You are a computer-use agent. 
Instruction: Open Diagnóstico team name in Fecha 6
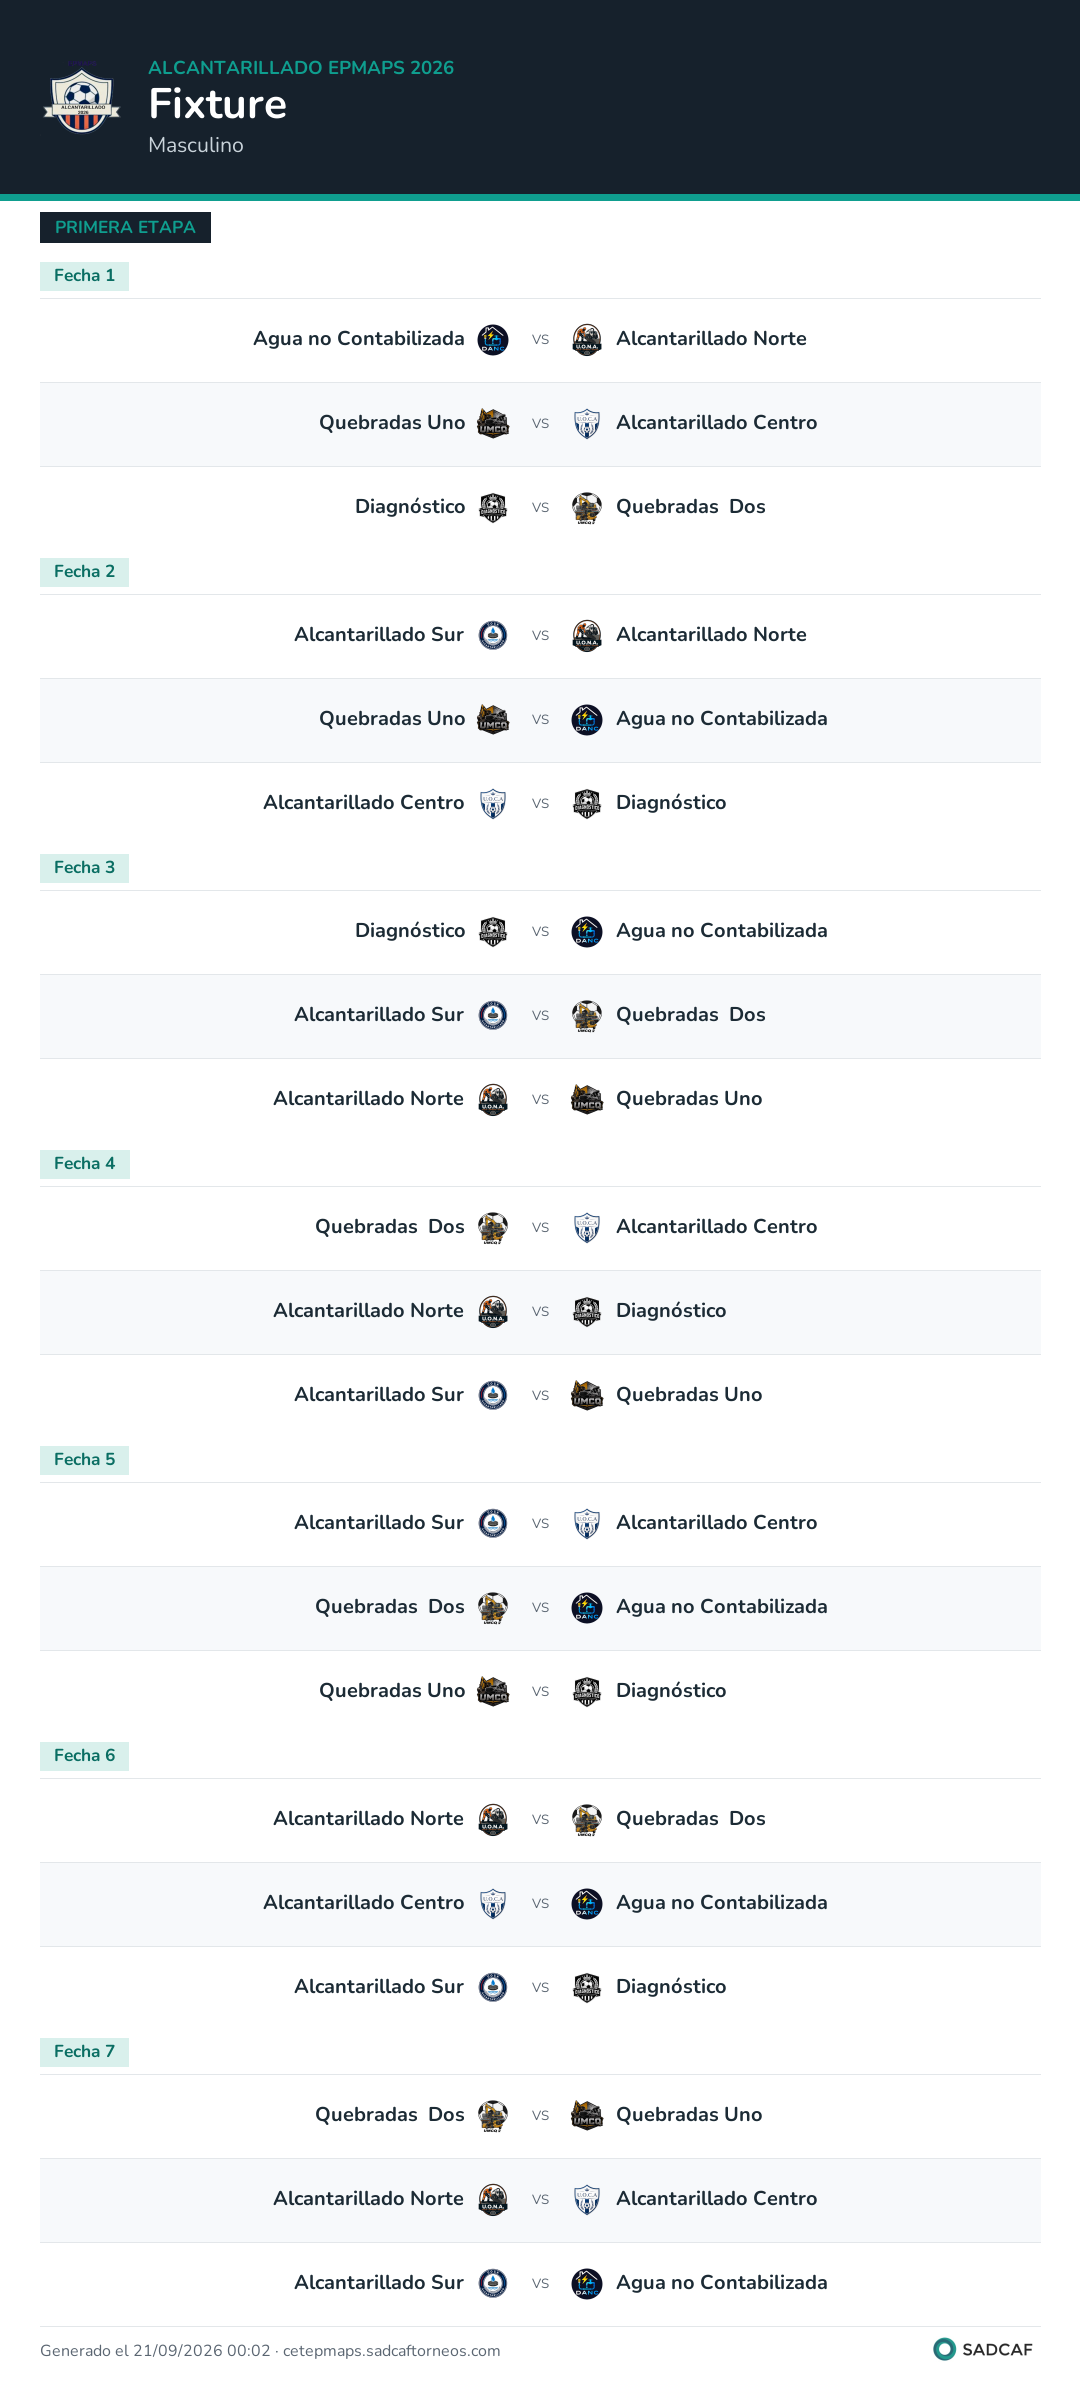pos(671,1987)
